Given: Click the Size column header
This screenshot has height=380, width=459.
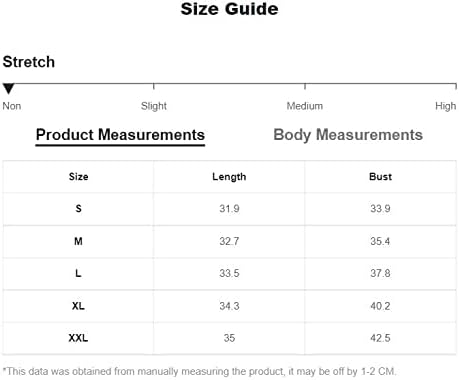Looking at the screenshot, I should coord(79,176).
